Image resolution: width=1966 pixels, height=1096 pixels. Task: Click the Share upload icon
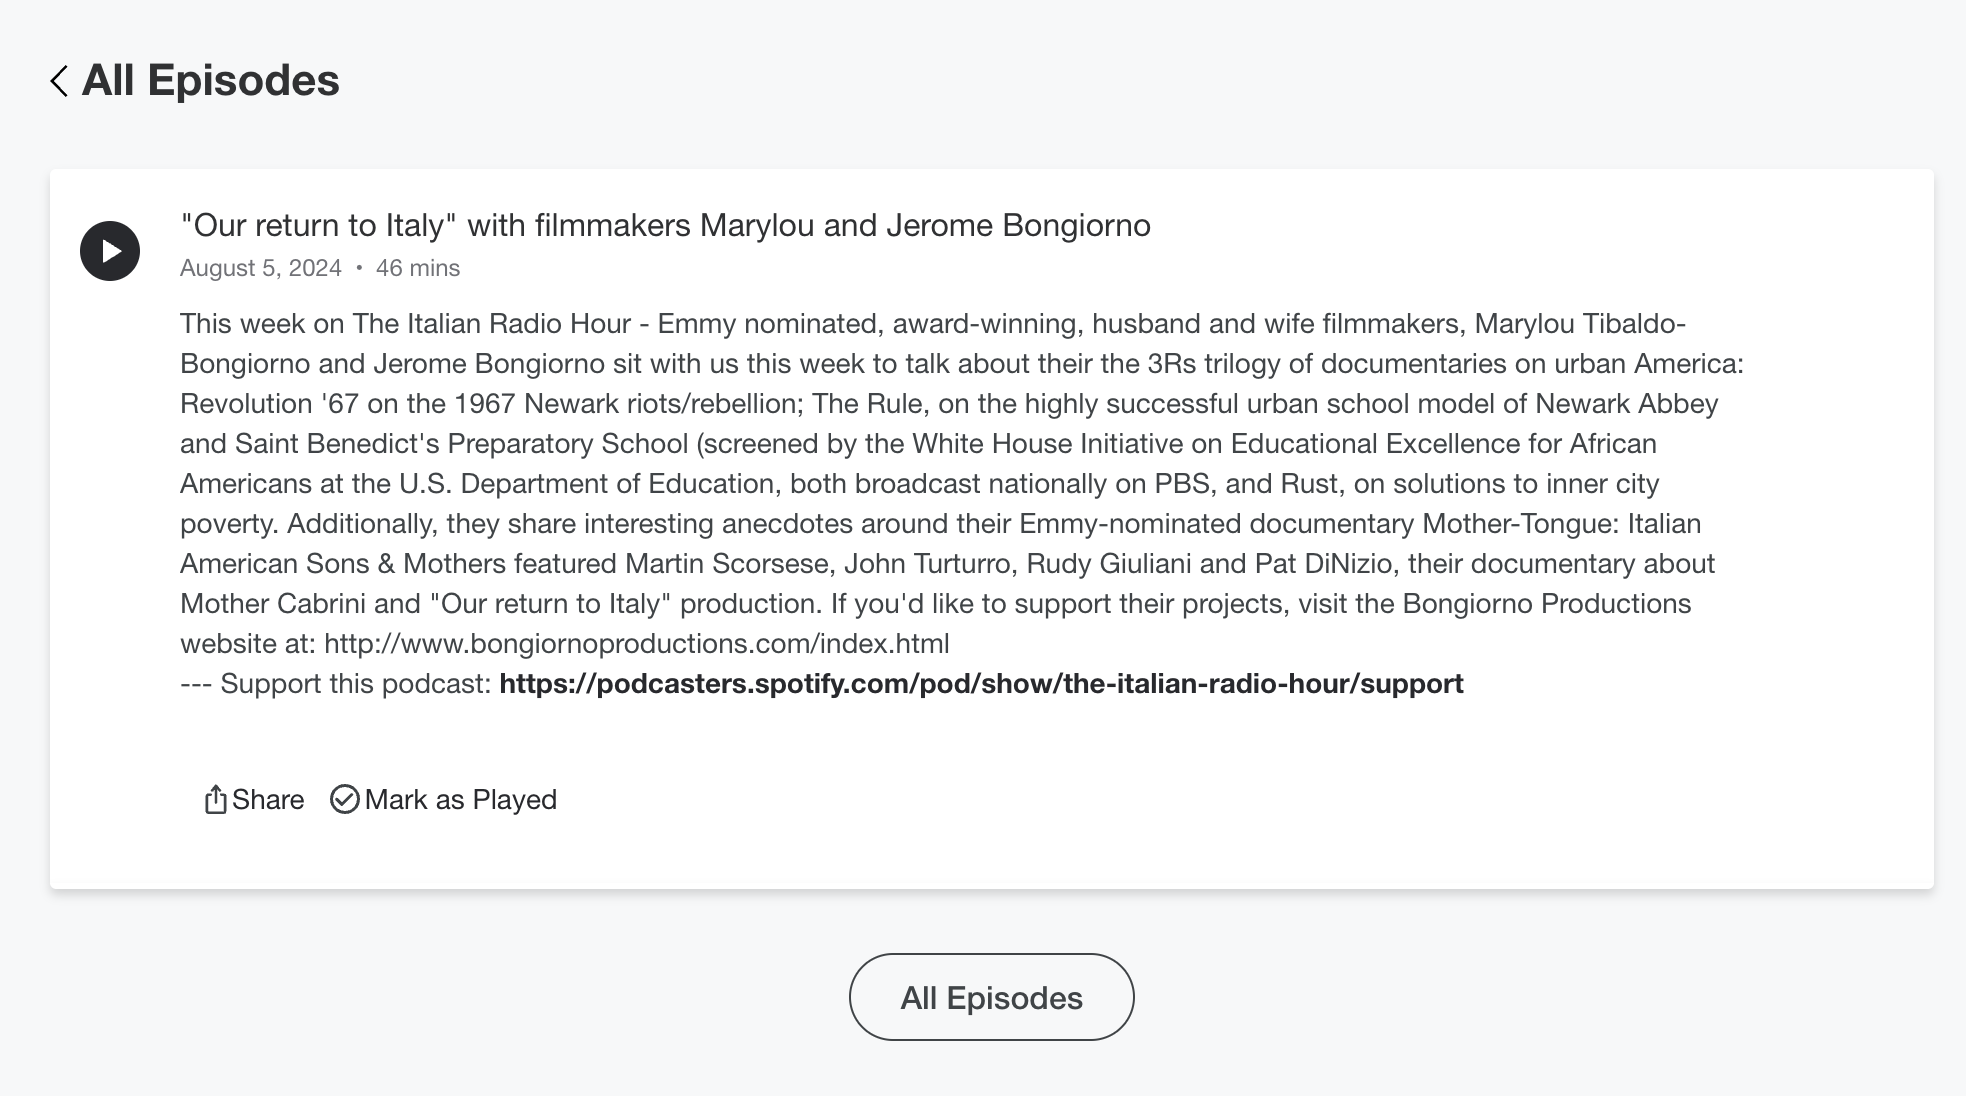coord(215,800)
